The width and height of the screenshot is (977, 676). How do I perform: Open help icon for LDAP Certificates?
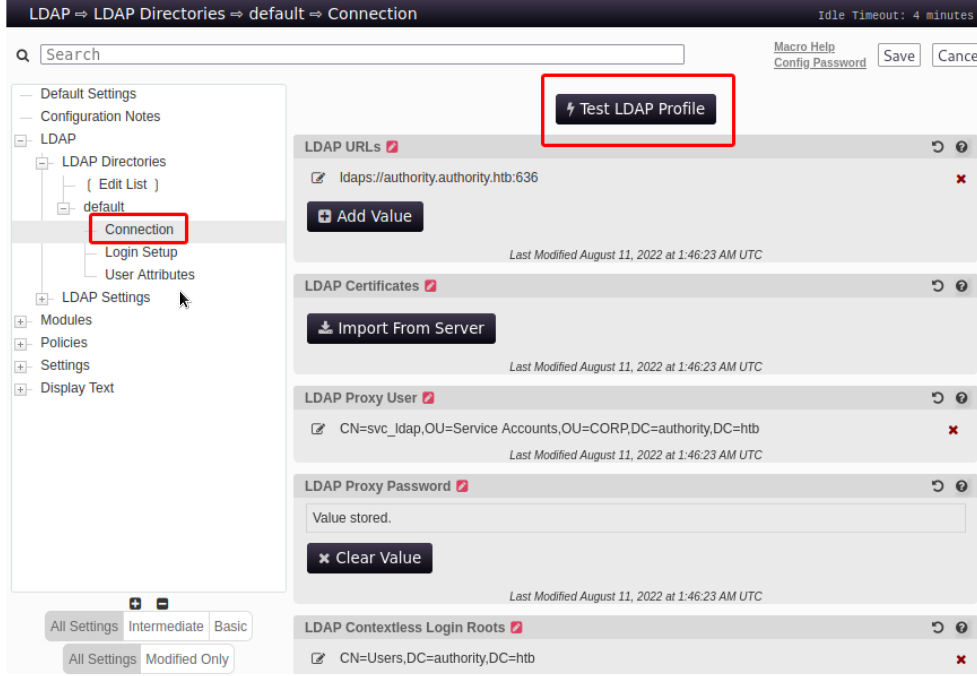click(961, 286)
